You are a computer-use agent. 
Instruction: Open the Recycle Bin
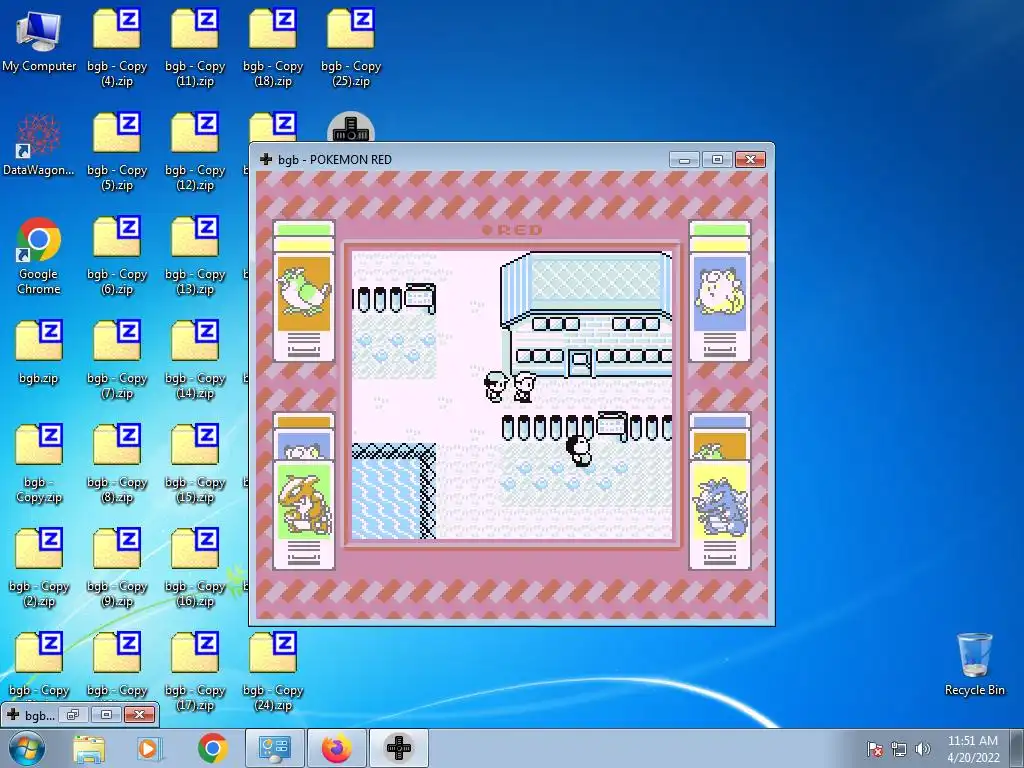974,665
